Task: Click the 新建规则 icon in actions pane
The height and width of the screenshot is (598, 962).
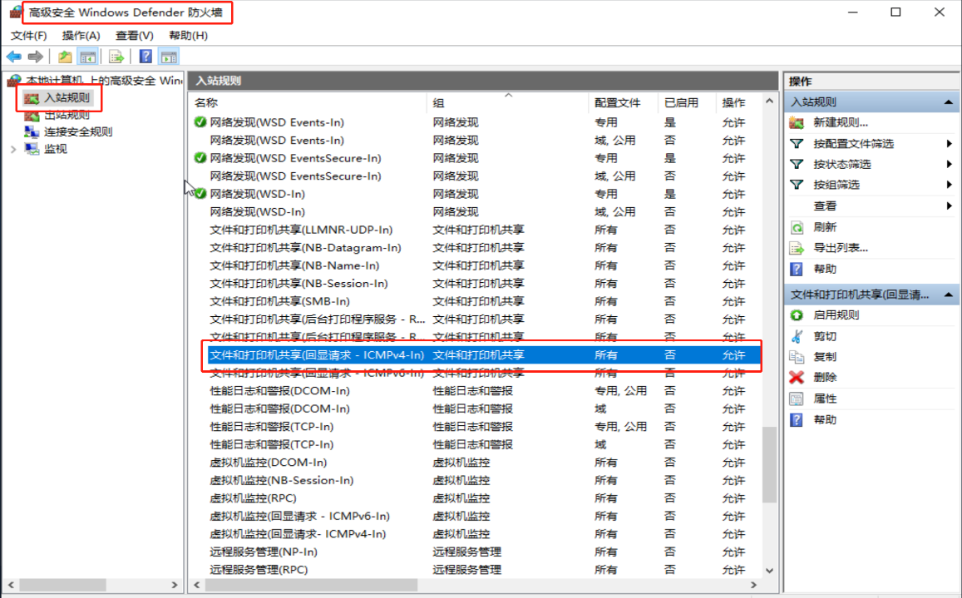Action: 796,123
